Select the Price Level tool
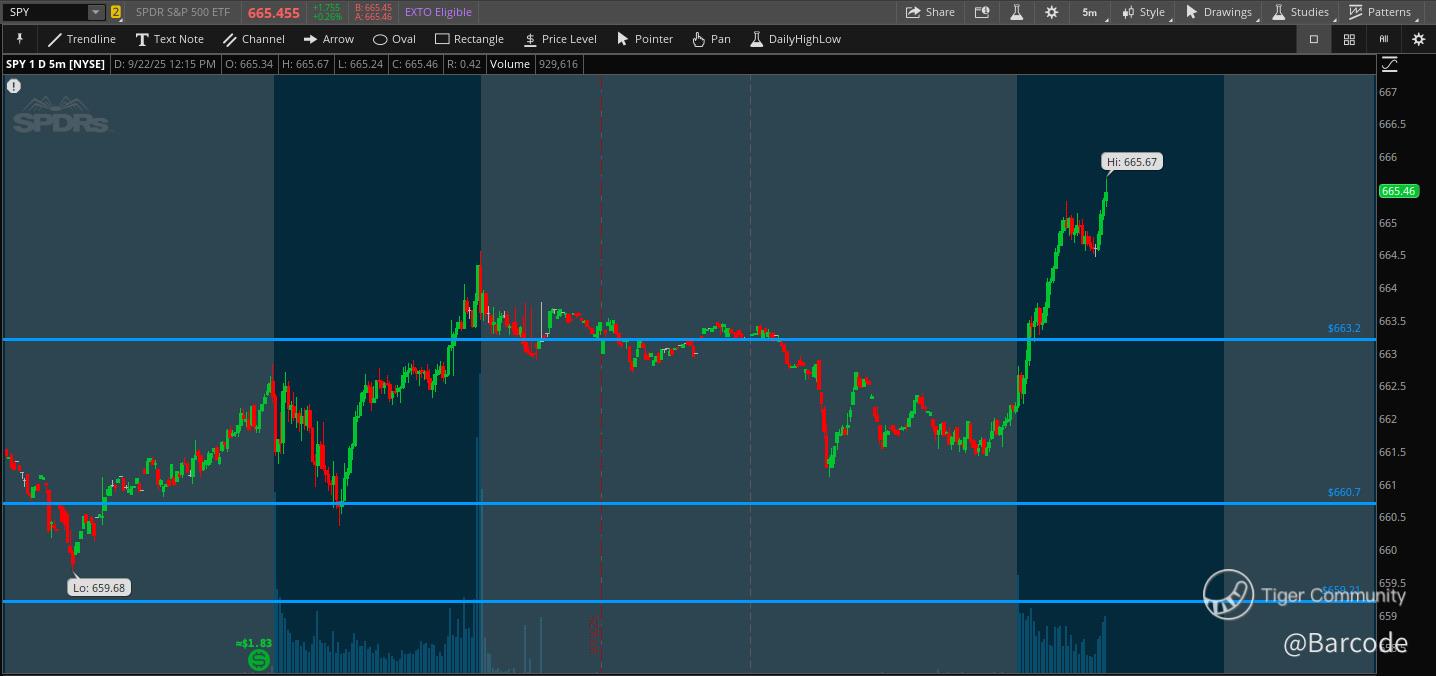This screenshot has height=676, width=1436. pyautogui.click(x=560, y=39)
